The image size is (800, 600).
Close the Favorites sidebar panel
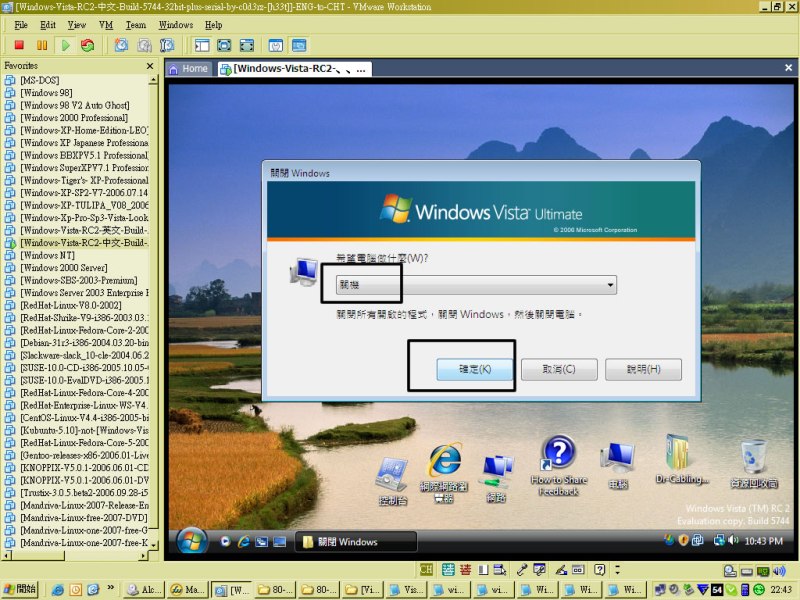coord(149,66)
